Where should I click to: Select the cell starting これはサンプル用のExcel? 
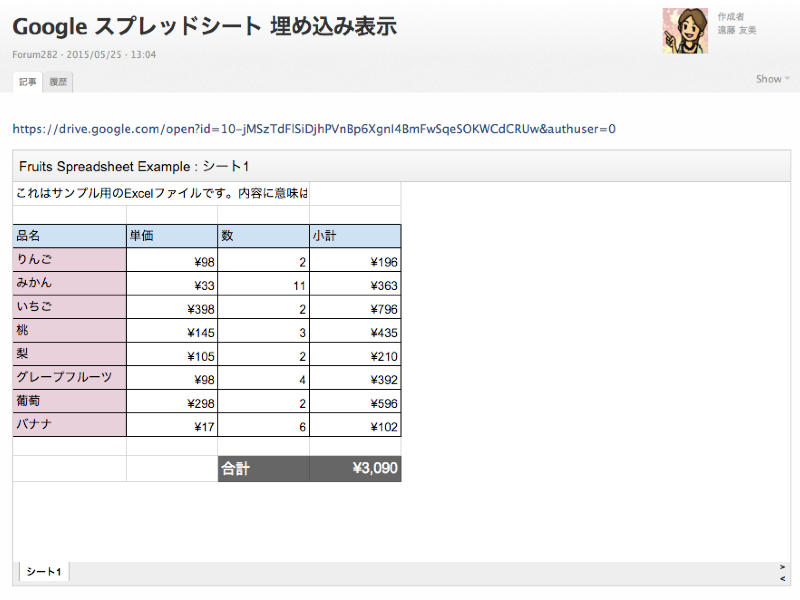(161, 193)
